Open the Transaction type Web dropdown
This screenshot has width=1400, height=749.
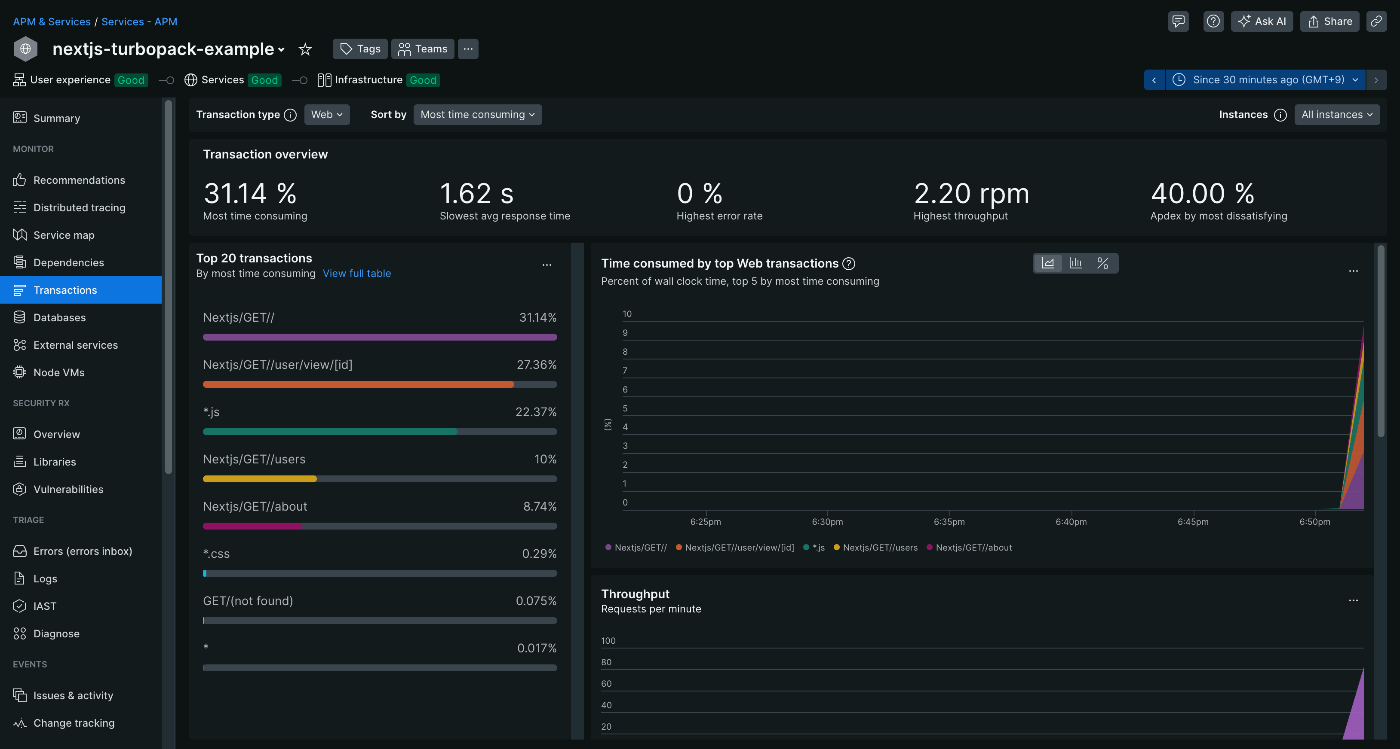tap(327, 115)
